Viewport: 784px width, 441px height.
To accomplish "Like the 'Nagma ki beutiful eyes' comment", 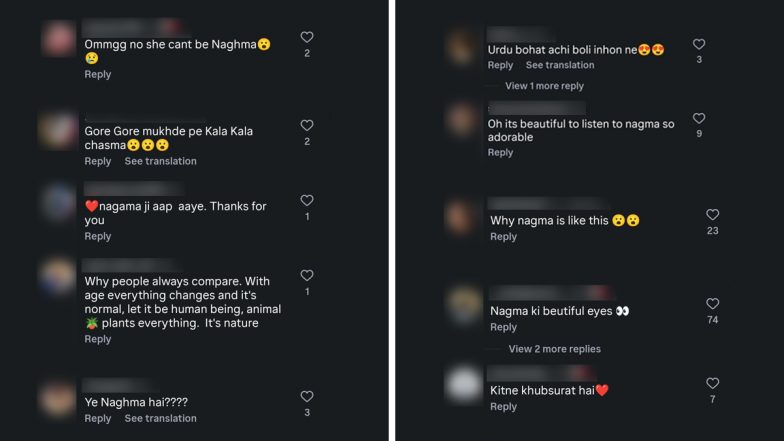I will [712, 304].
